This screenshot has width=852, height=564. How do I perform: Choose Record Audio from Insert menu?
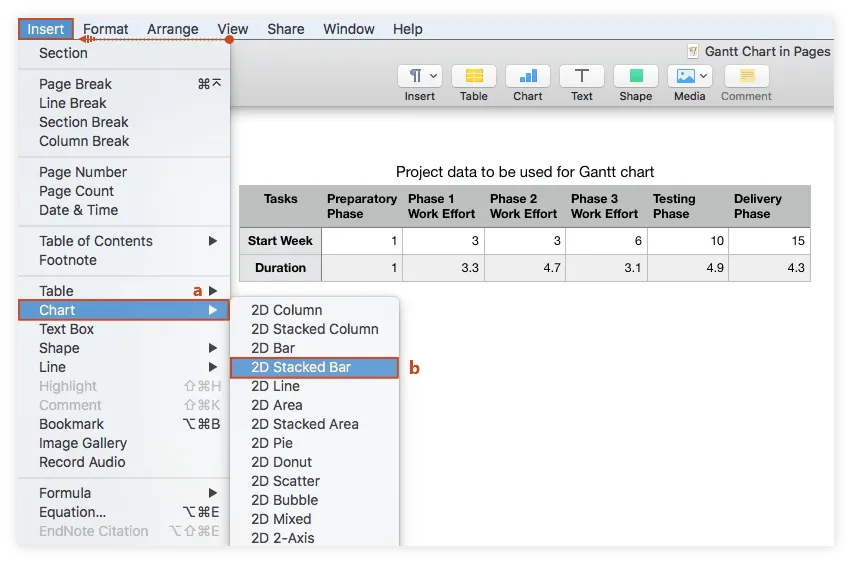coord(82,462)
